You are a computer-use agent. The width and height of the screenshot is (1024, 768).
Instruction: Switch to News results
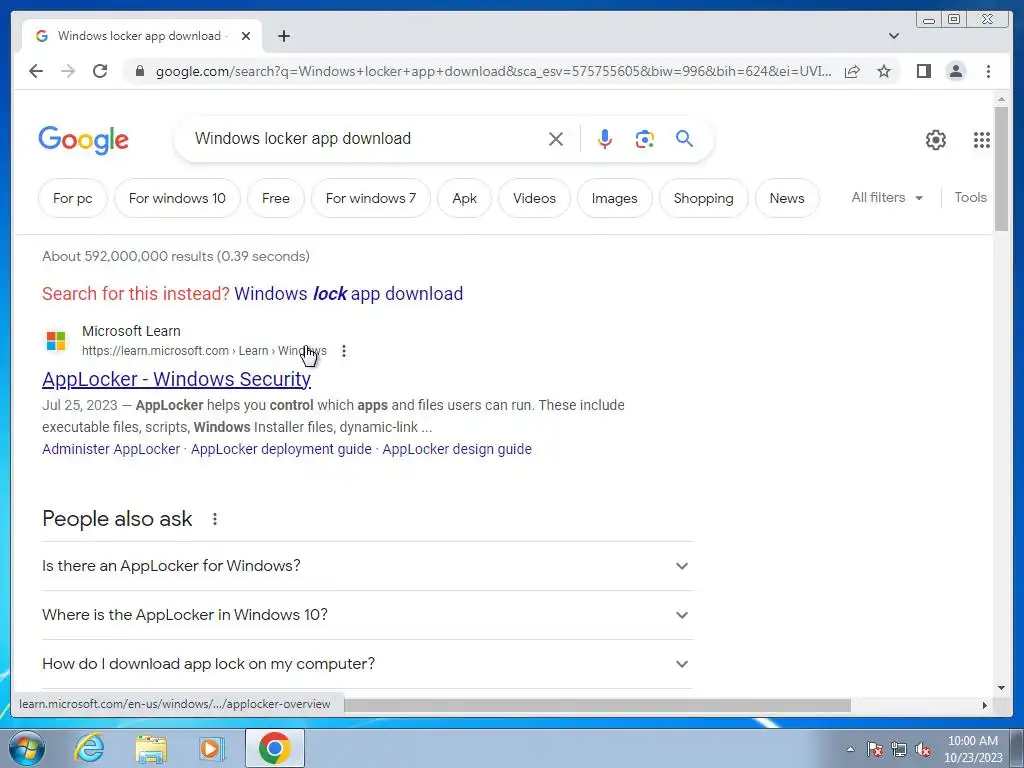pyautogui.click(x=787, y=198)
